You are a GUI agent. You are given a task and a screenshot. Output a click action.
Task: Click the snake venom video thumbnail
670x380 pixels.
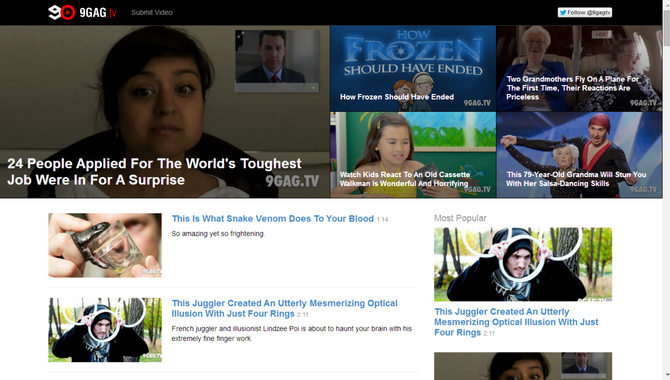coord(105,245)
